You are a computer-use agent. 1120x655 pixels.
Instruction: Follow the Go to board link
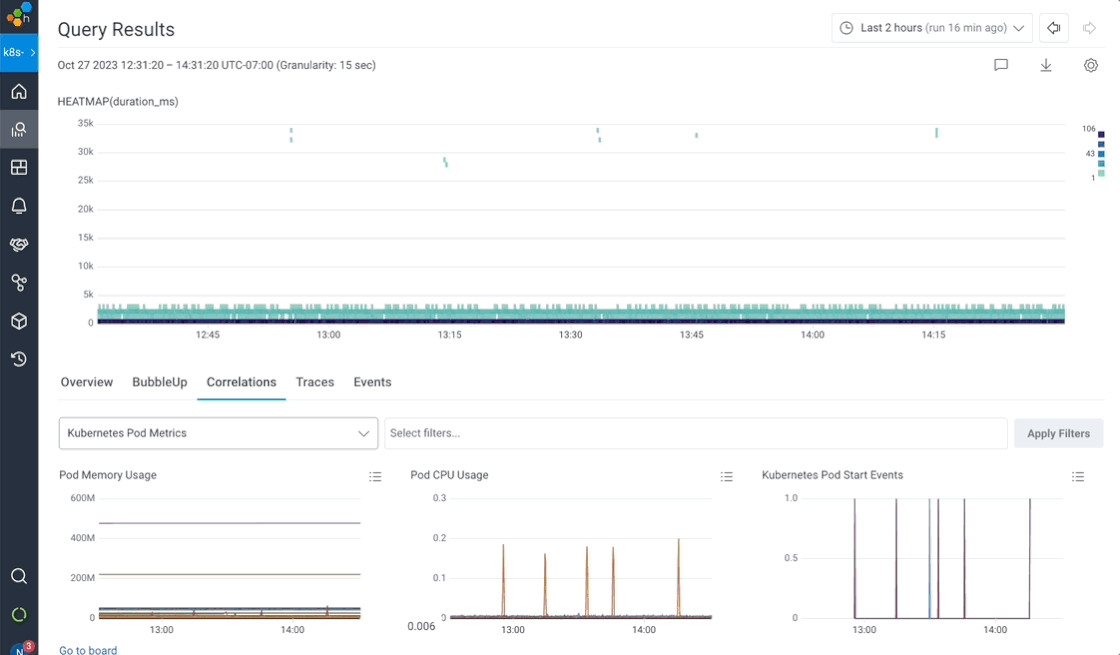point(87,650)
